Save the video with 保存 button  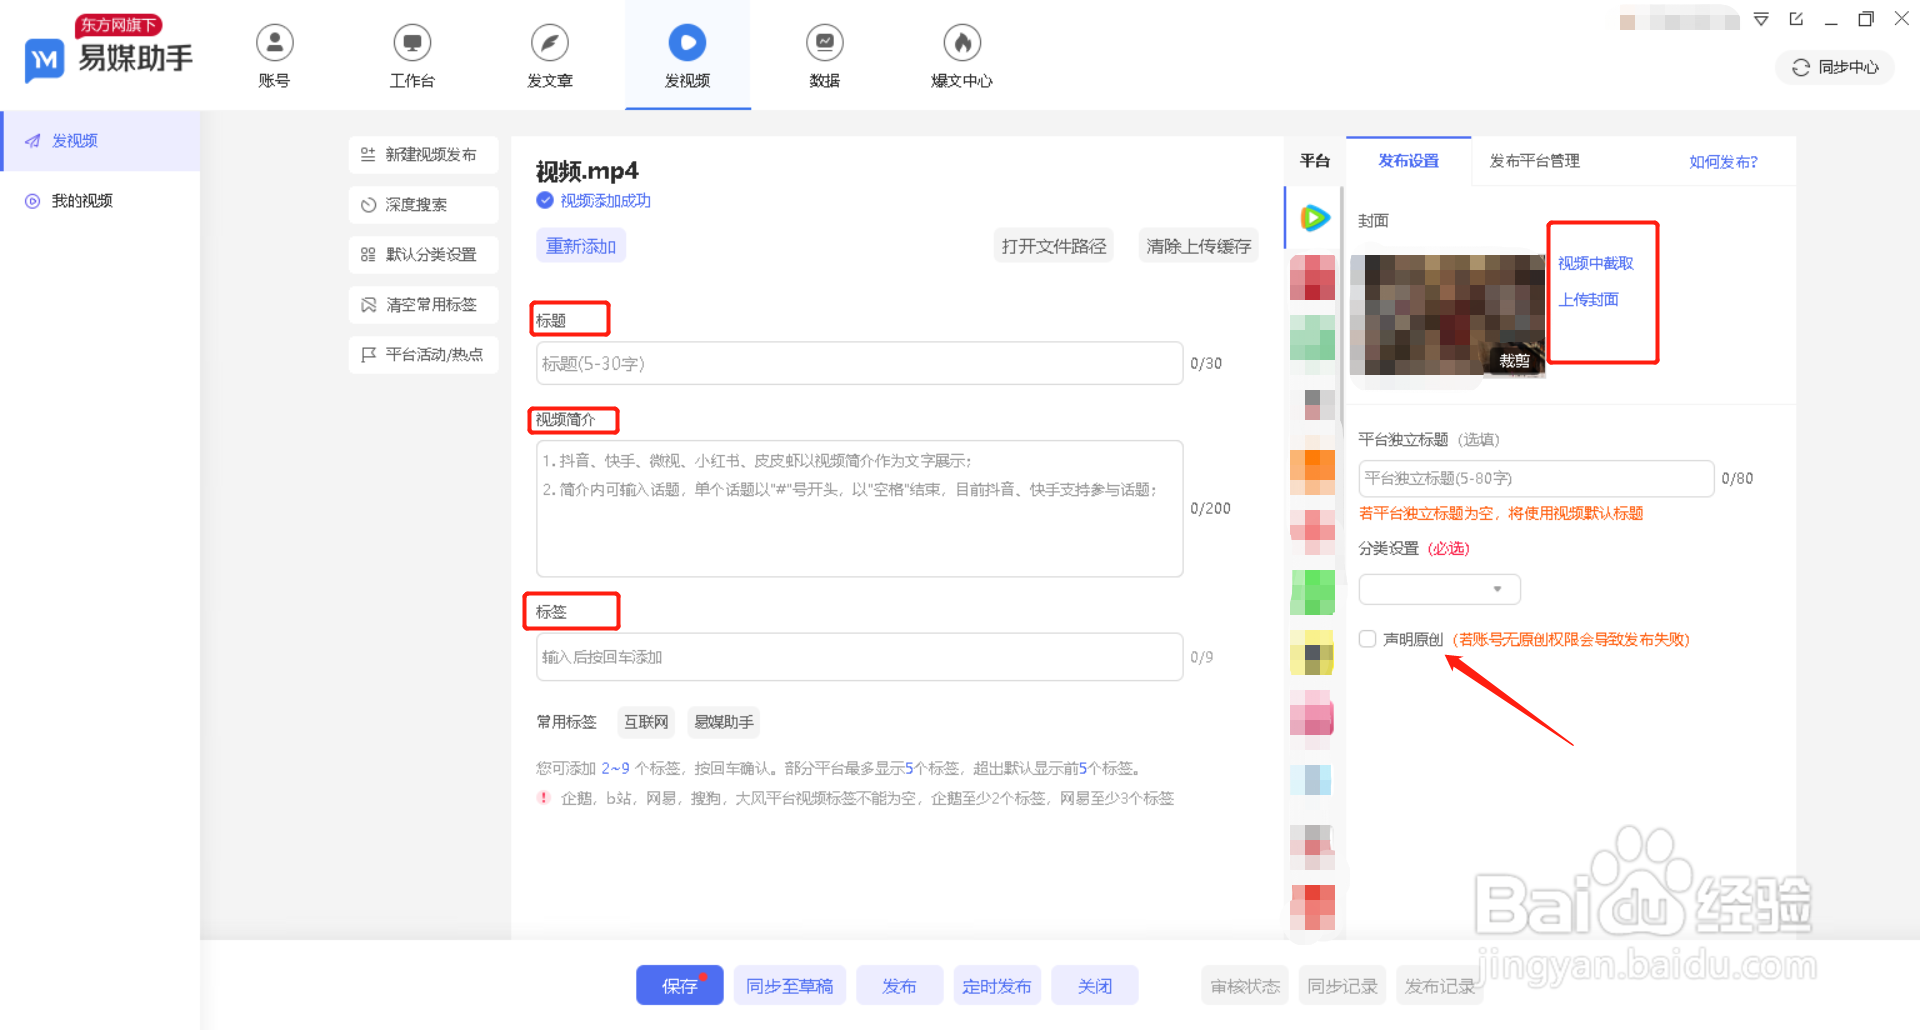(679, 985)
